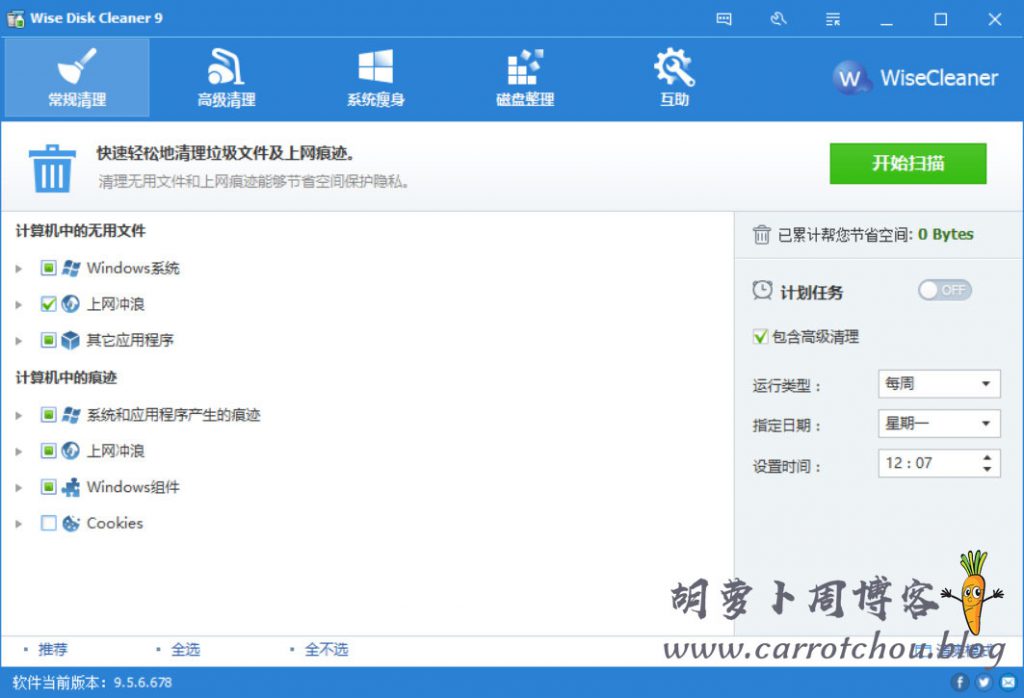
Task: Open the Facebook icon in status bar
Action: tap(960, 683)
